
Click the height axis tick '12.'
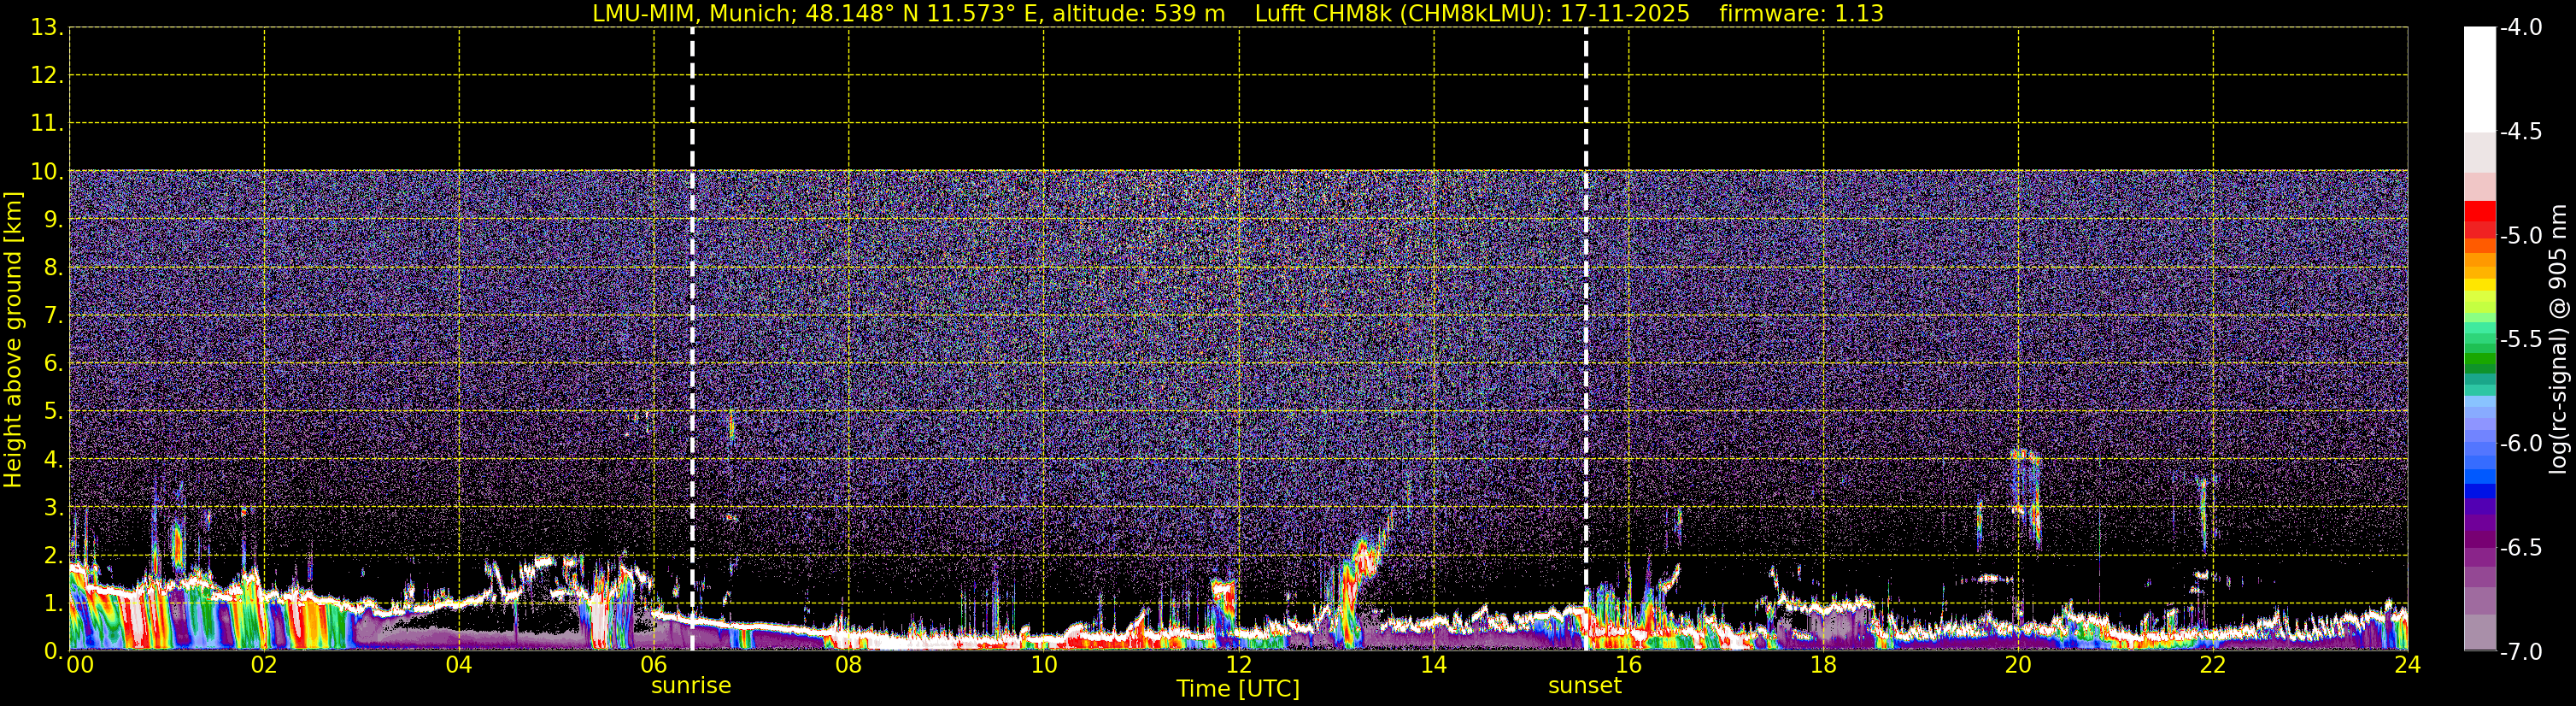tap(47, 75)
